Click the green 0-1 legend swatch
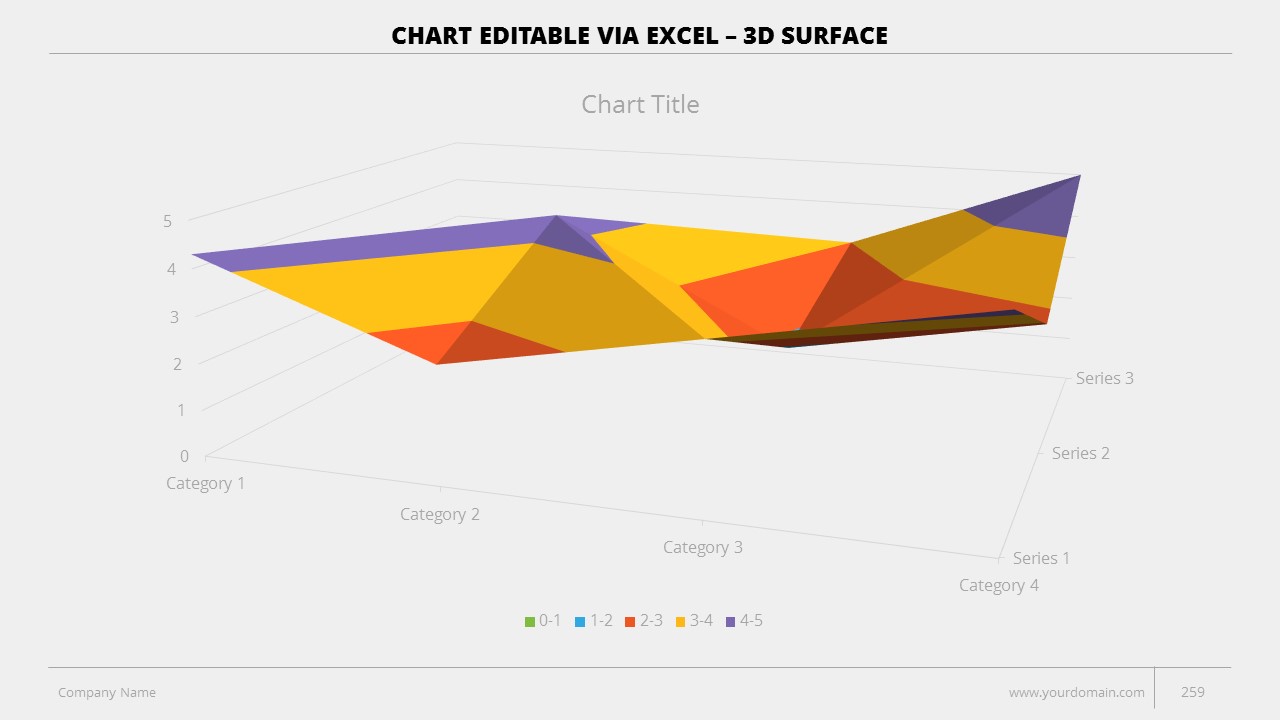This screenshot has height=720, width=1280. [530, 622]
